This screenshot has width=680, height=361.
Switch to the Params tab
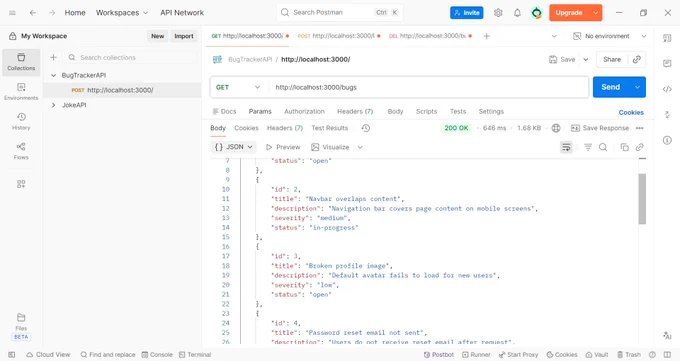[x=260, y=112]
